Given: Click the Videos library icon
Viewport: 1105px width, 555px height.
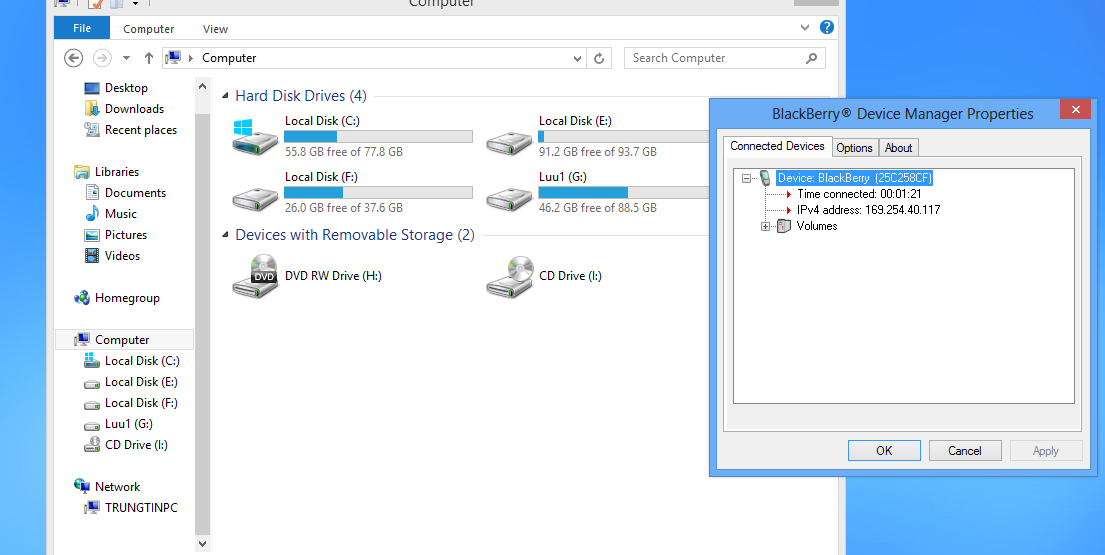Looking at the screenshot, I should (x=92, y=256).
